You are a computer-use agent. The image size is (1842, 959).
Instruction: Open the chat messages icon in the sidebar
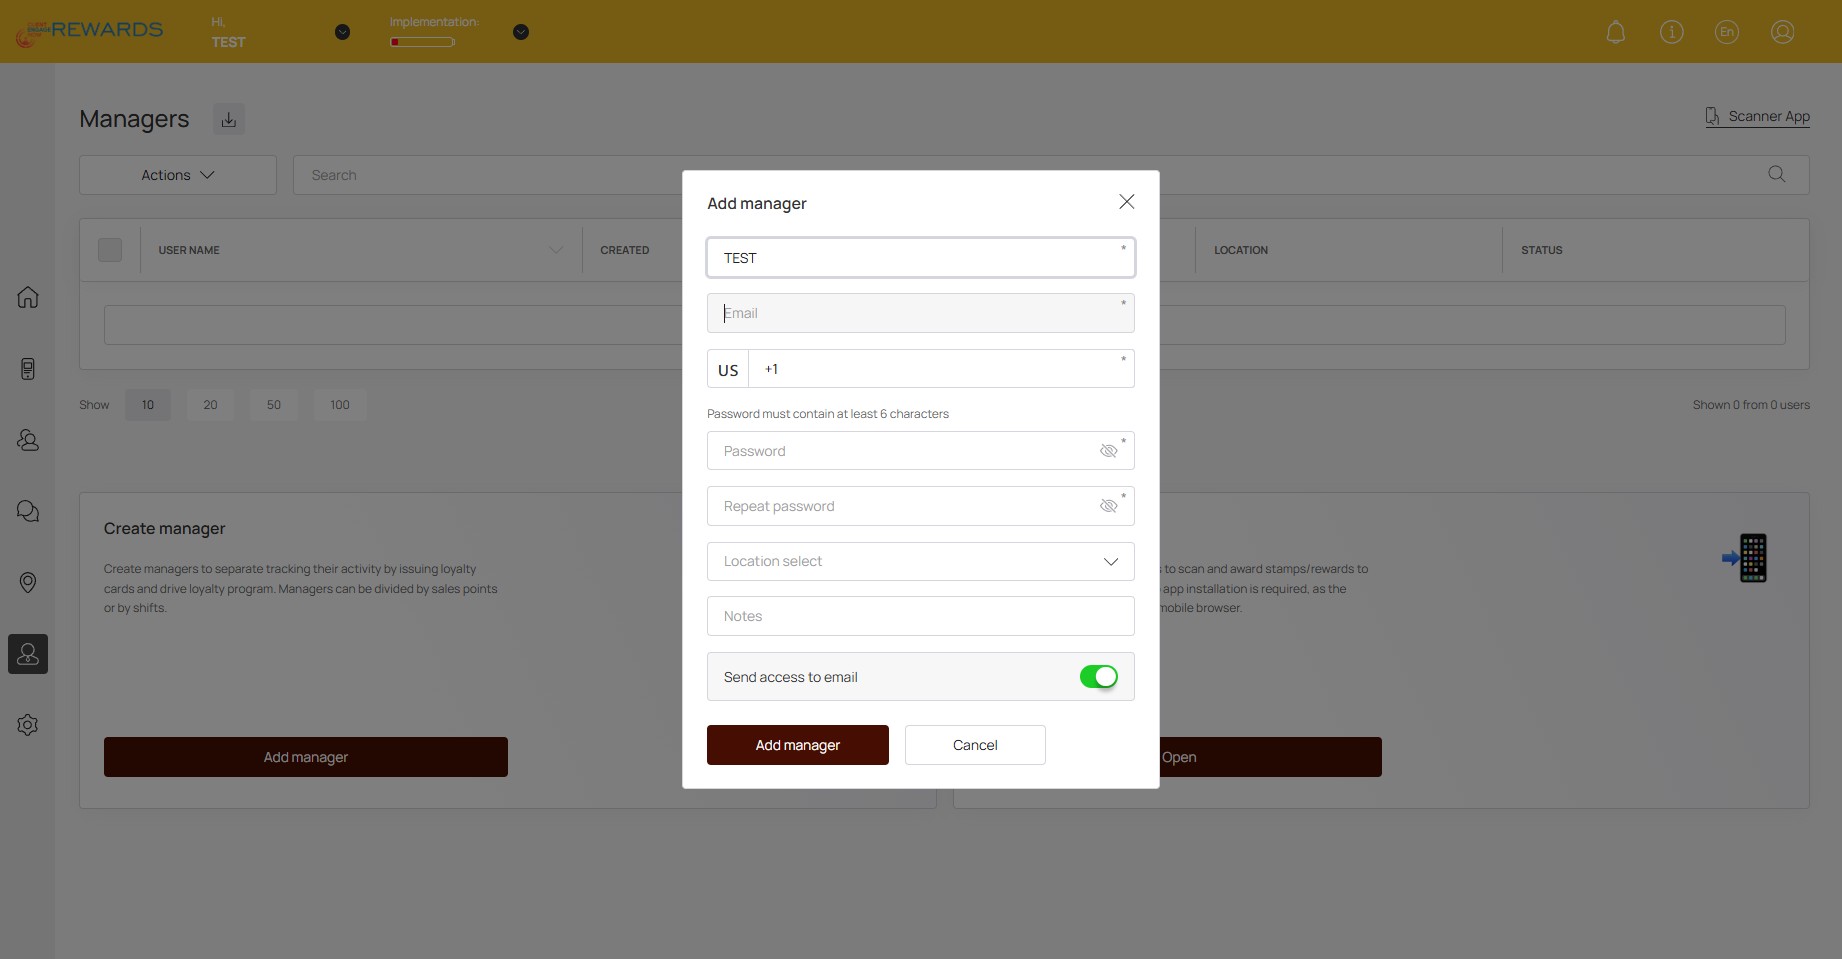(x=28, y=511)
